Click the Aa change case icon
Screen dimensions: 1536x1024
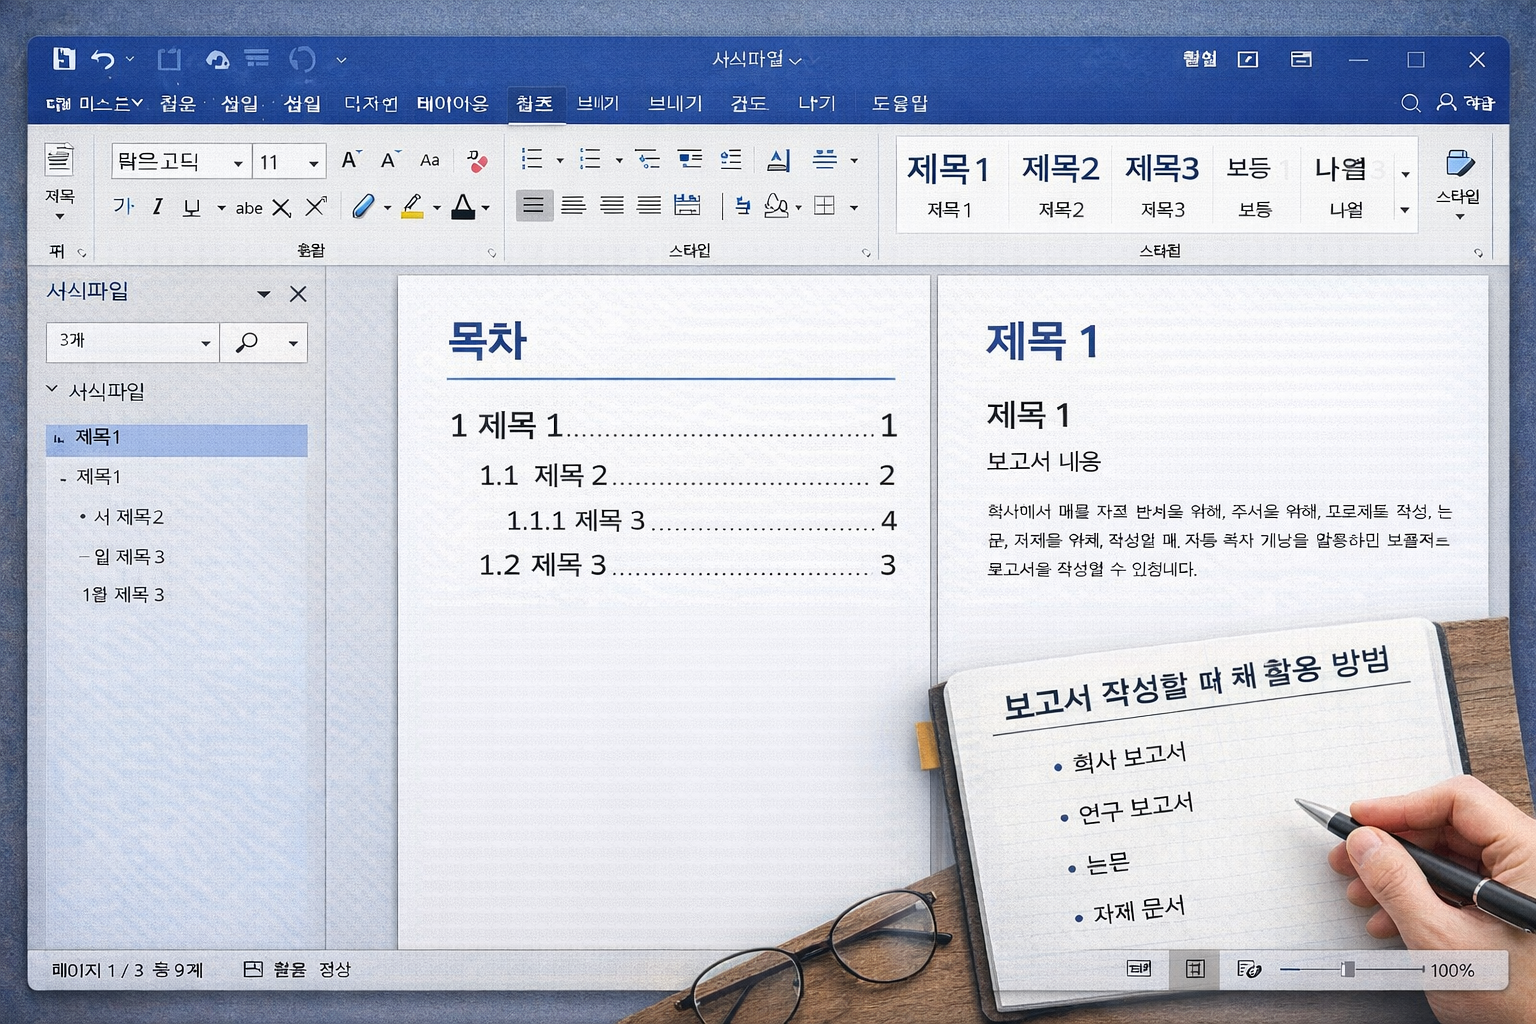tap(430, 160)
